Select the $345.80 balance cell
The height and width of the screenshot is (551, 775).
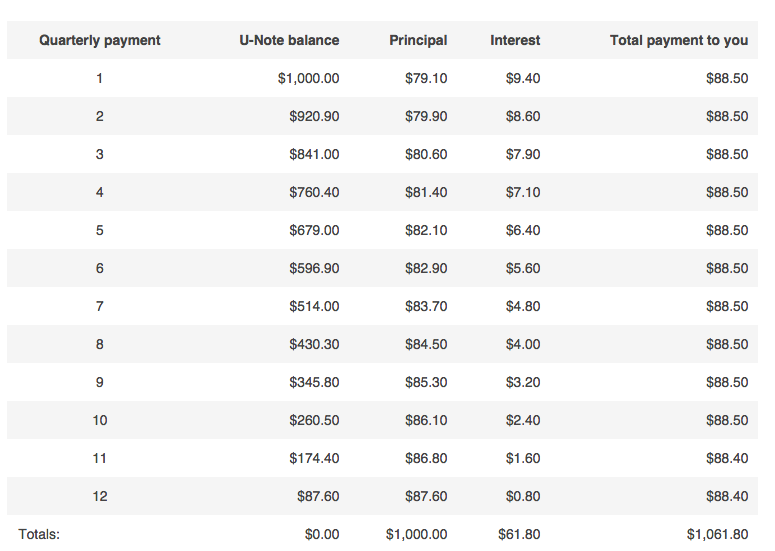[314, 382]
